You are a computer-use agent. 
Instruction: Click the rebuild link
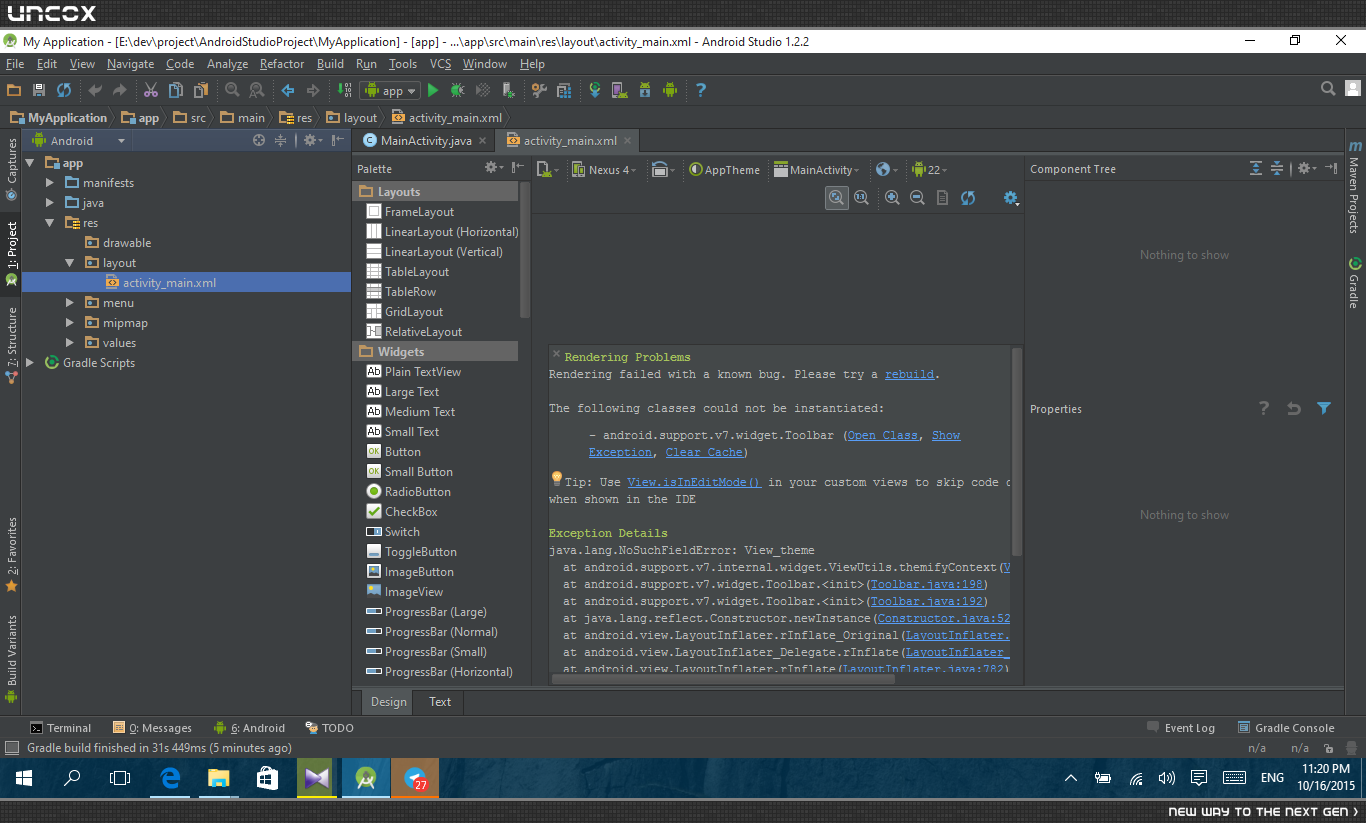click(x=909, y=374)
